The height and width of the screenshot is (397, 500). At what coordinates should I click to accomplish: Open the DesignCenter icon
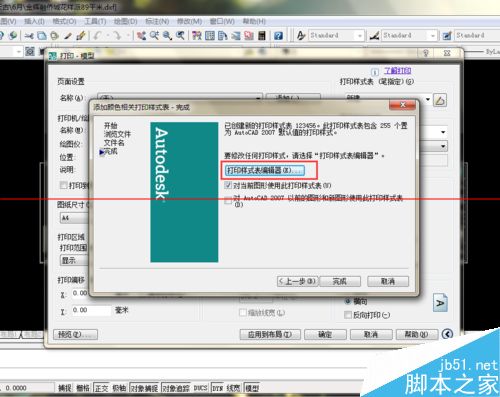pyautogui.click(x=210, y=35)
